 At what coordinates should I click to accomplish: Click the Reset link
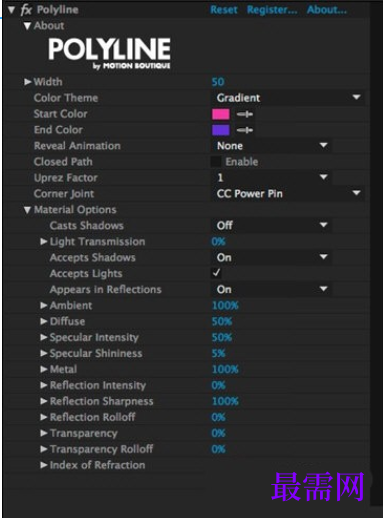pos(224,10)
